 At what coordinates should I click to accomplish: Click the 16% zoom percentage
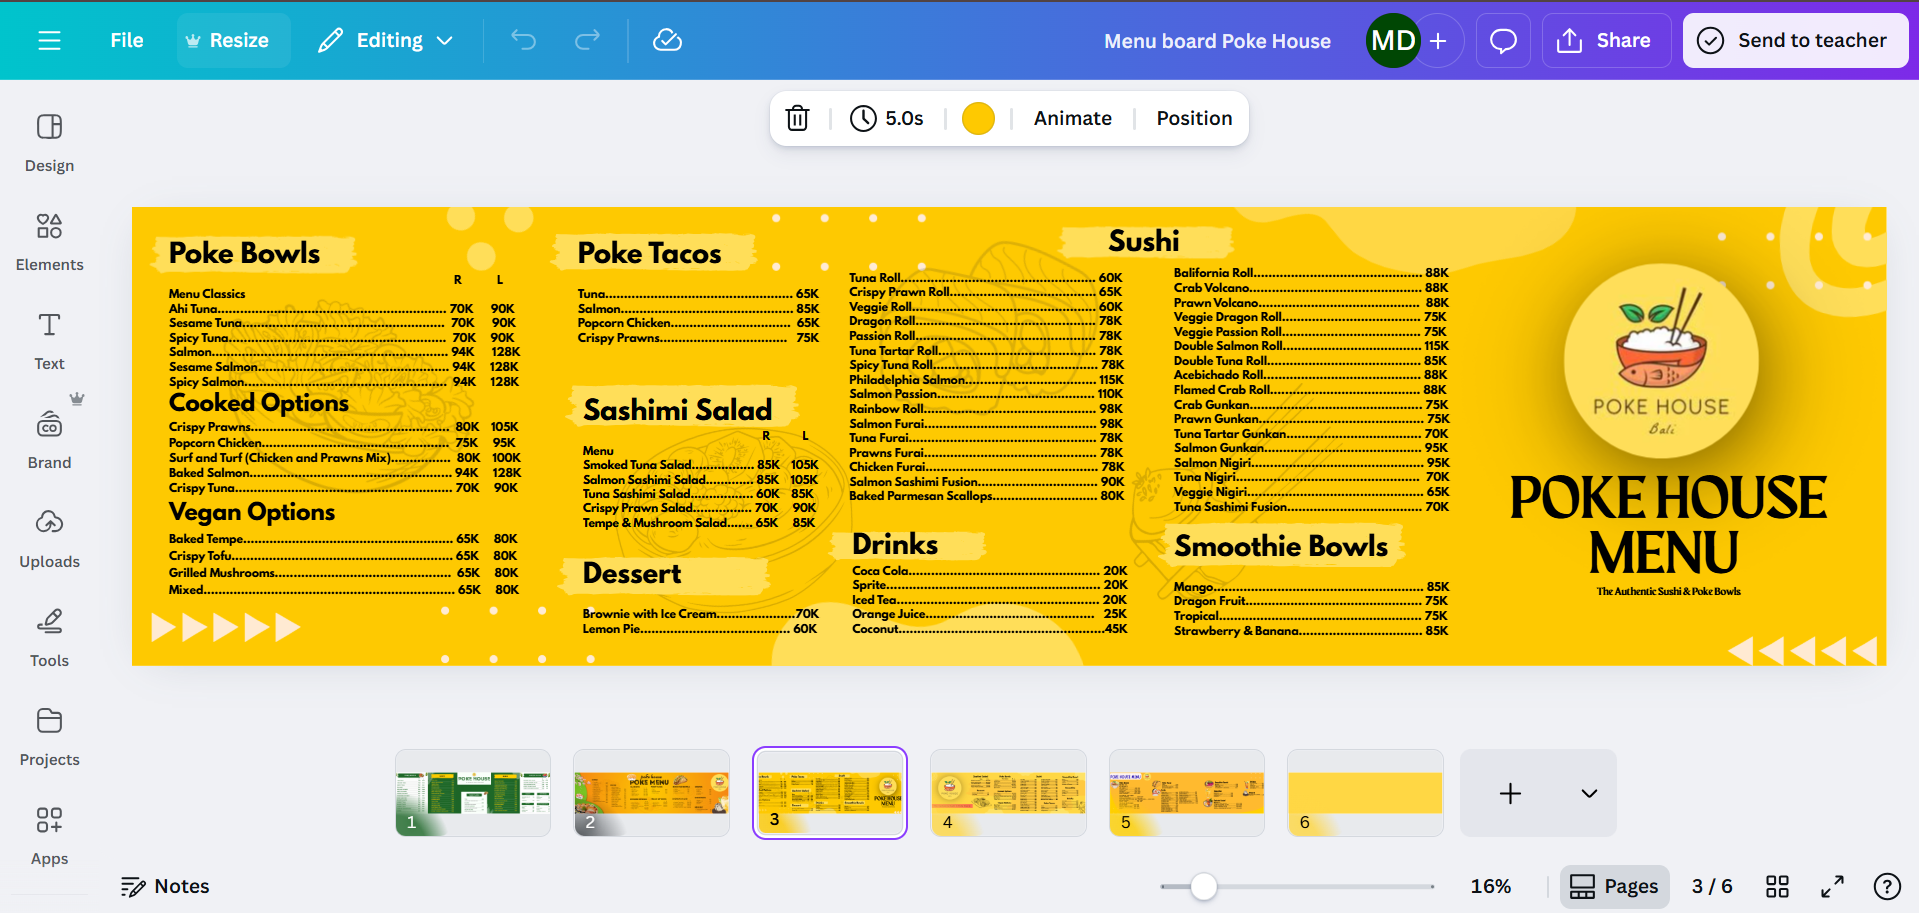click(x=1490, y=886)
